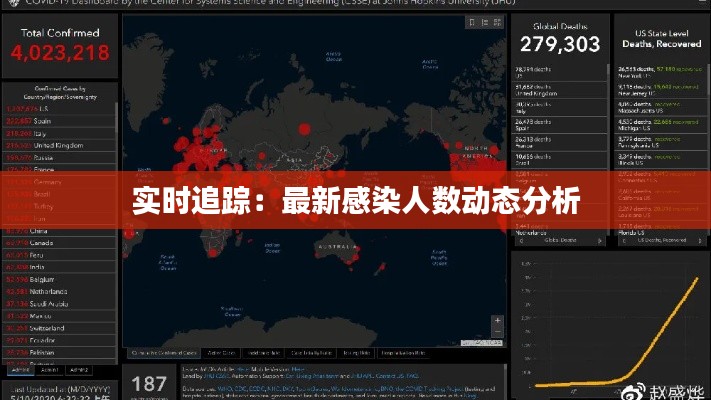The height and width of the screenshot is (400, 711).
Task: Zoom out on the map with minus button
Action: click(x=497, y=332)
